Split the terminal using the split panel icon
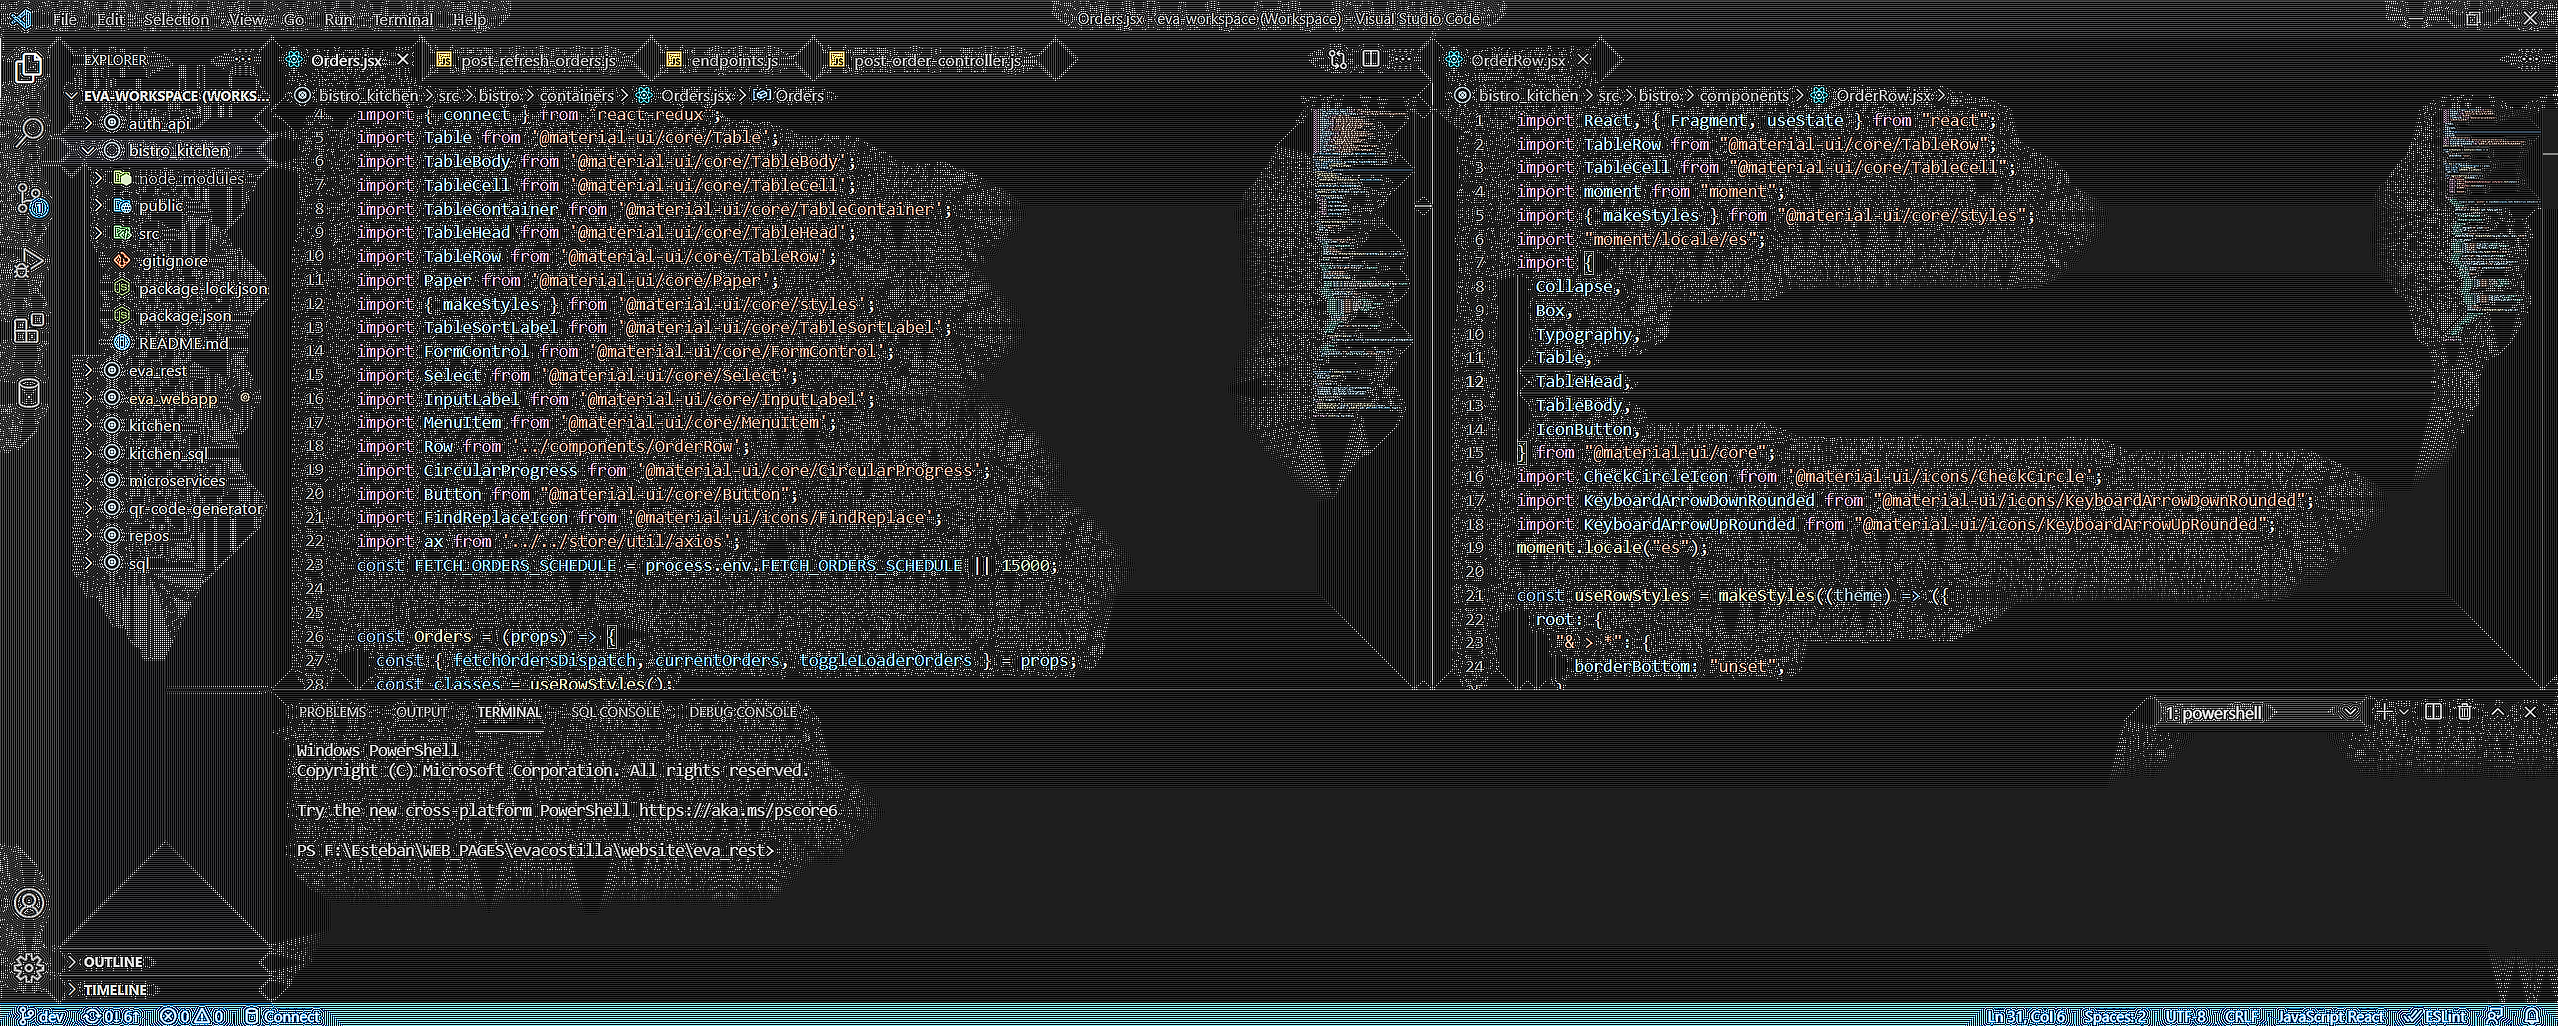Viewport: 2558px width, 1026px height. (x=2431, y=711)
